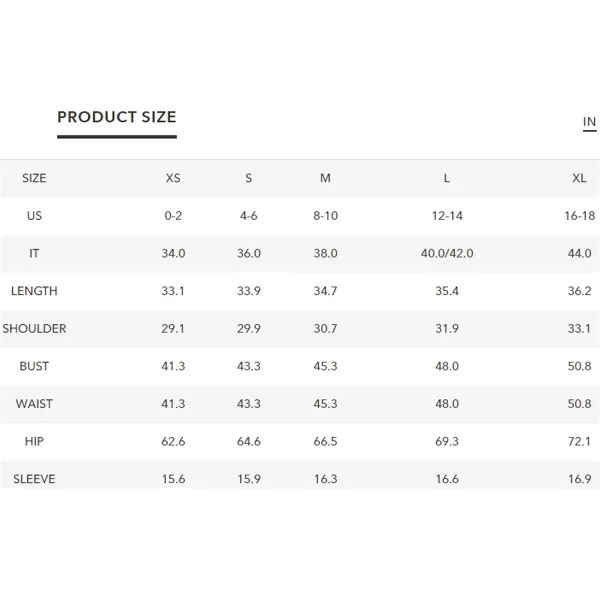The image size is (600, 600).
Task: Click the 40.0/42.0 IT size cell
Action: click(x=447, y=253)
